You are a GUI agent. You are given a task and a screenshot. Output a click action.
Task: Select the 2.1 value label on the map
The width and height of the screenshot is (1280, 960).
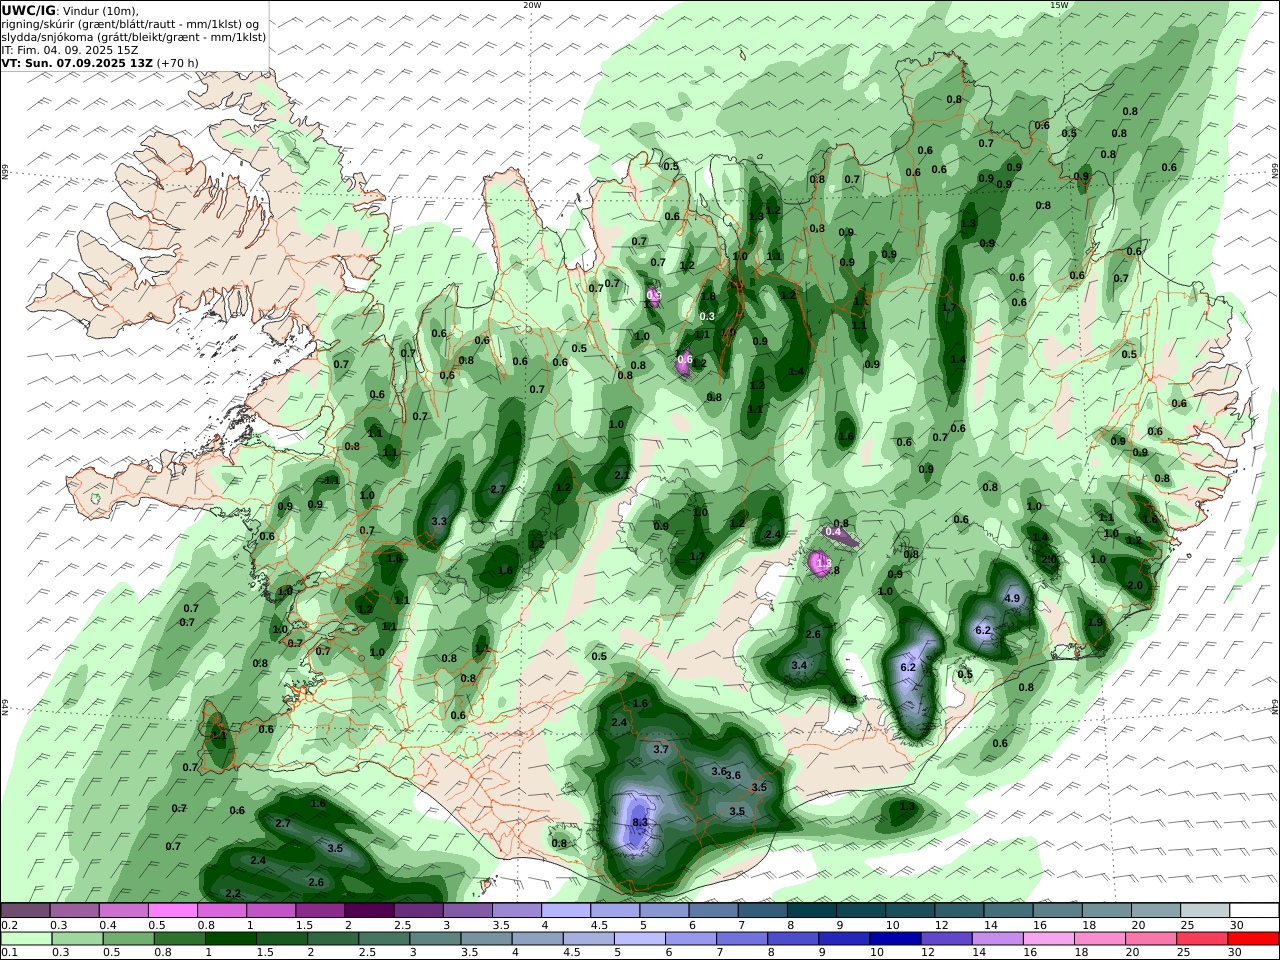[621, 475]
